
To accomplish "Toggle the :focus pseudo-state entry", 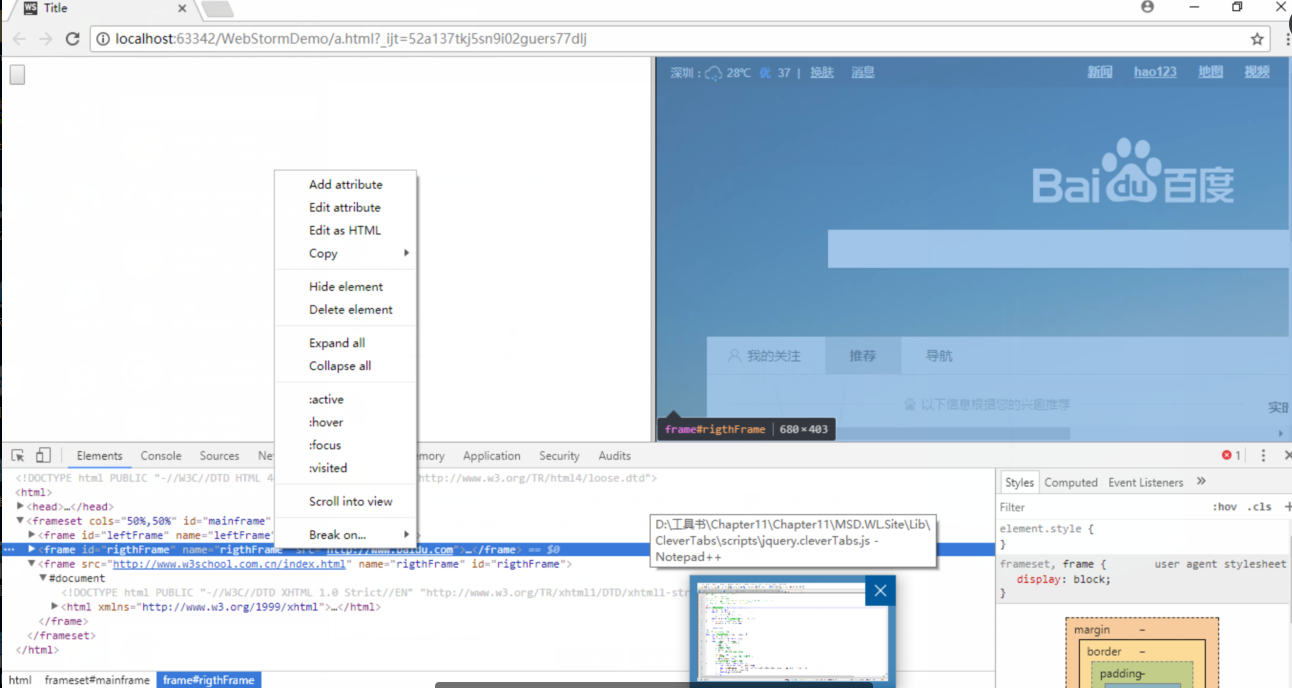I will 345,445.
